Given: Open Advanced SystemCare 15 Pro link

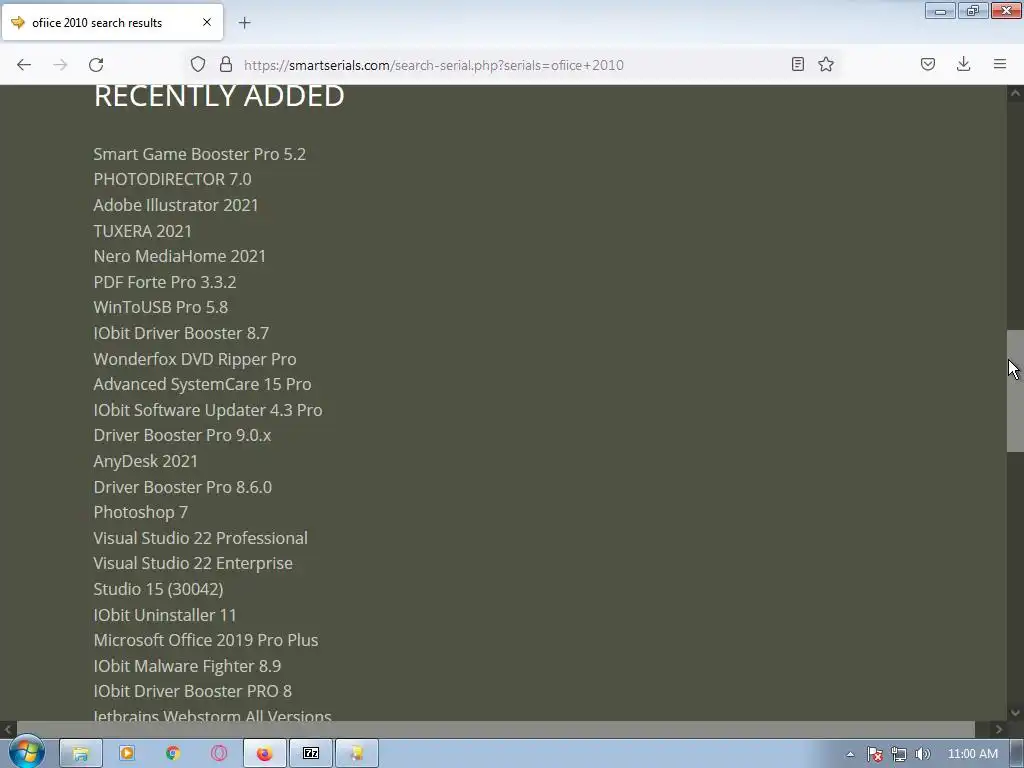Looking at the screenshot, I should click(202, 384).
